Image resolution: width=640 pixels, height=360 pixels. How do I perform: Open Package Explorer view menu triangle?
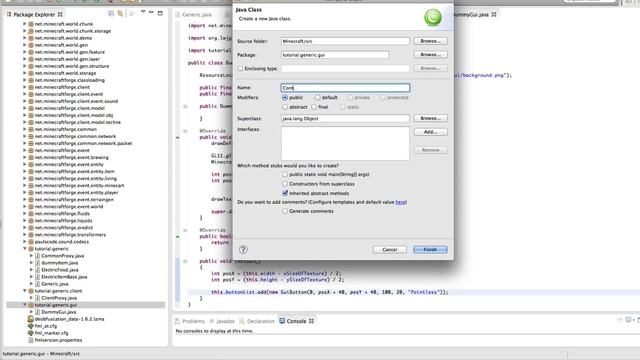[x=143, y=13]
